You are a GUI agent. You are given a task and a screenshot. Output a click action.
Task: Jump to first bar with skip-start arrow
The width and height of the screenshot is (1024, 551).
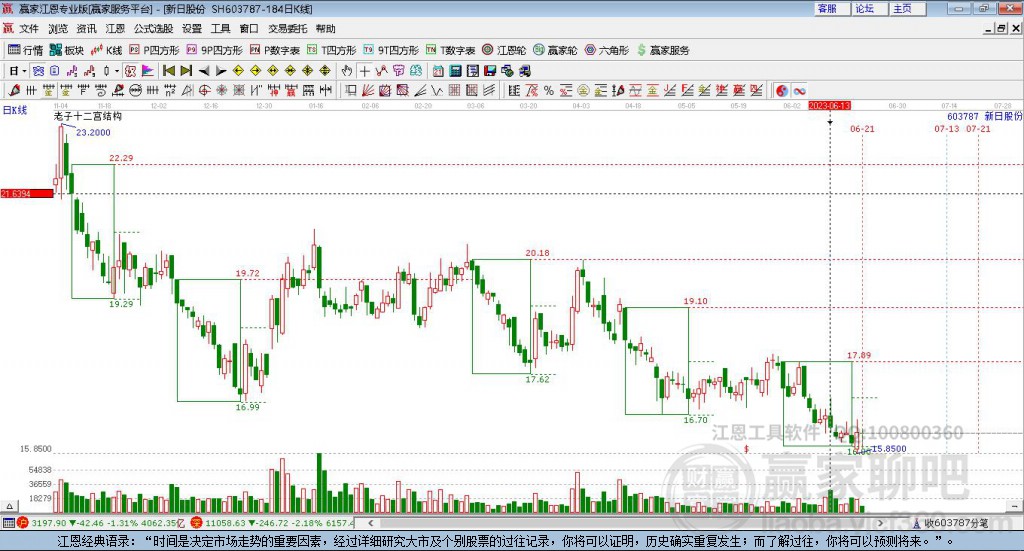point(168,71)
